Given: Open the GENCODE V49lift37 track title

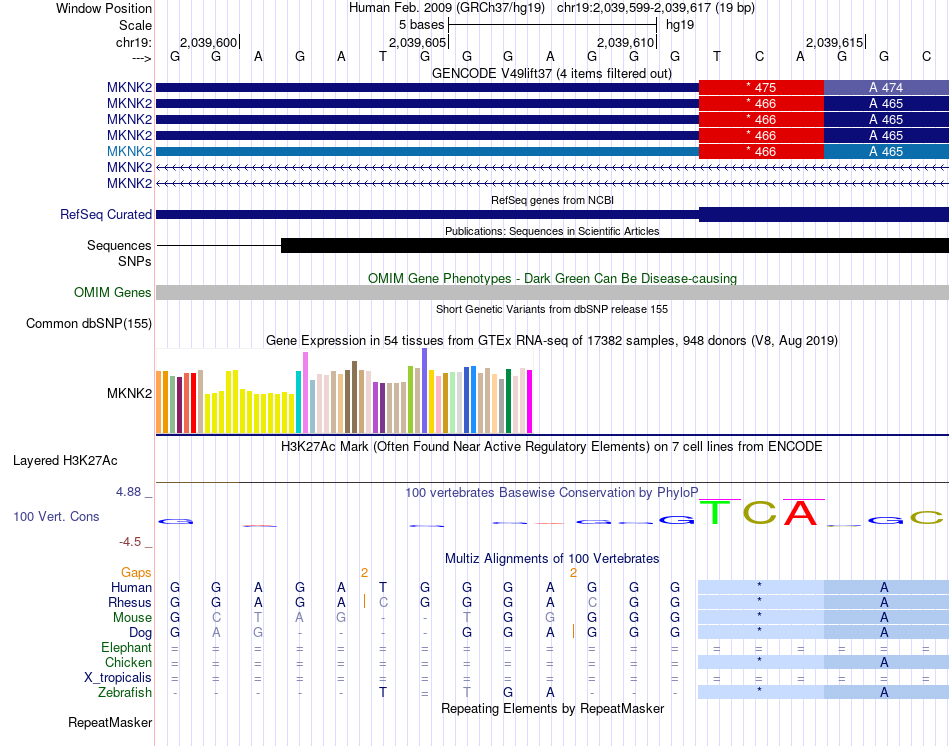Looking at the screenshot, I should click(x=551, y=73).
